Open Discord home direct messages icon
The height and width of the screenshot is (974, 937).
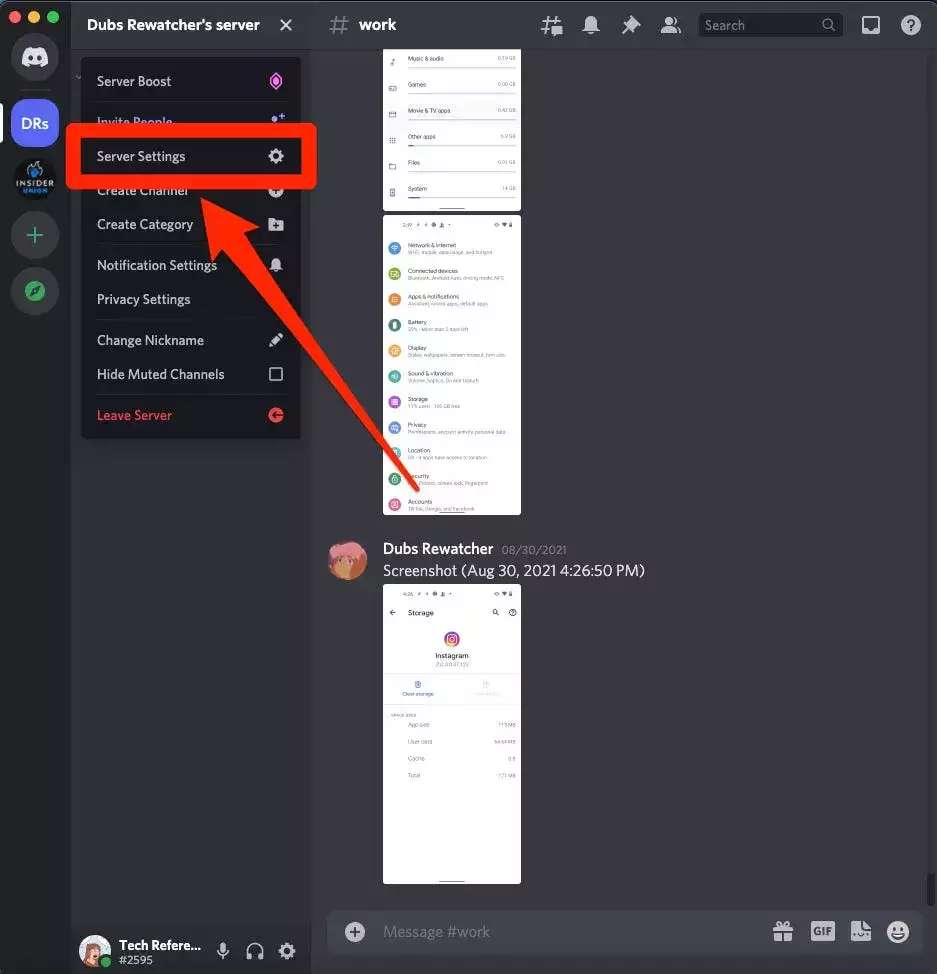[35, 58]
